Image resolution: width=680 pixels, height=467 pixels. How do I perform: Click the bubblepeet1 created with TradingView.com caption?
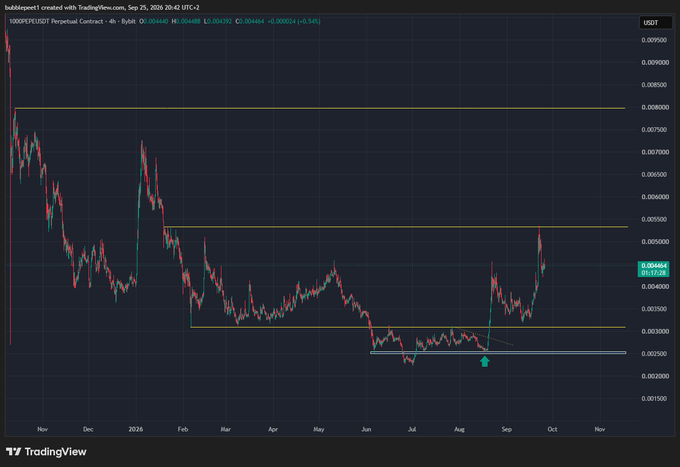tap(102, 7)
